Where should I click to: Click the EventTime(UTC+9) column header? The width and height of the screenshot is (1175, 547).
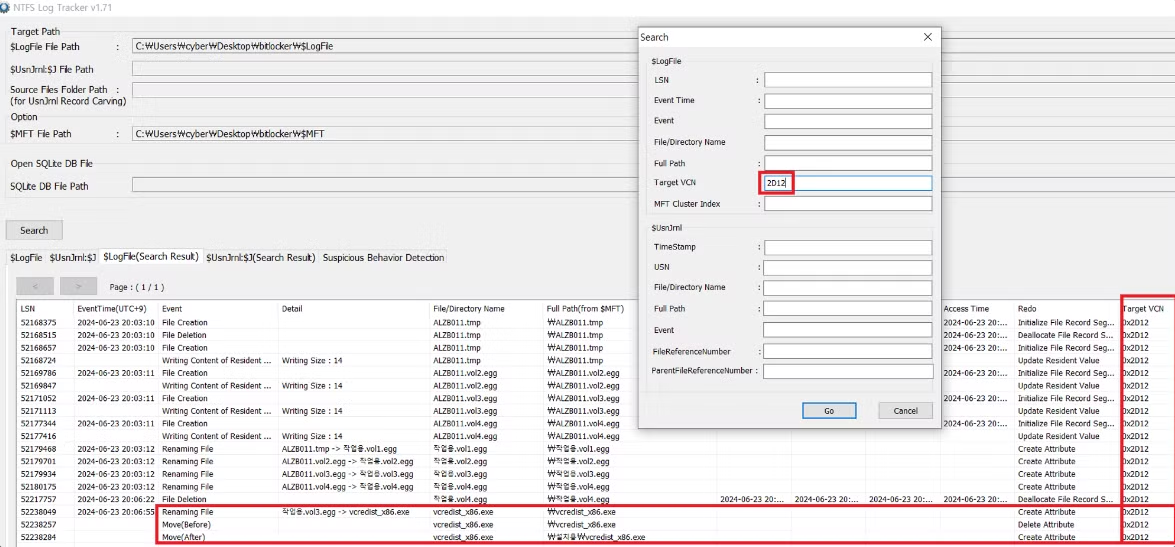tap(115, 309)
